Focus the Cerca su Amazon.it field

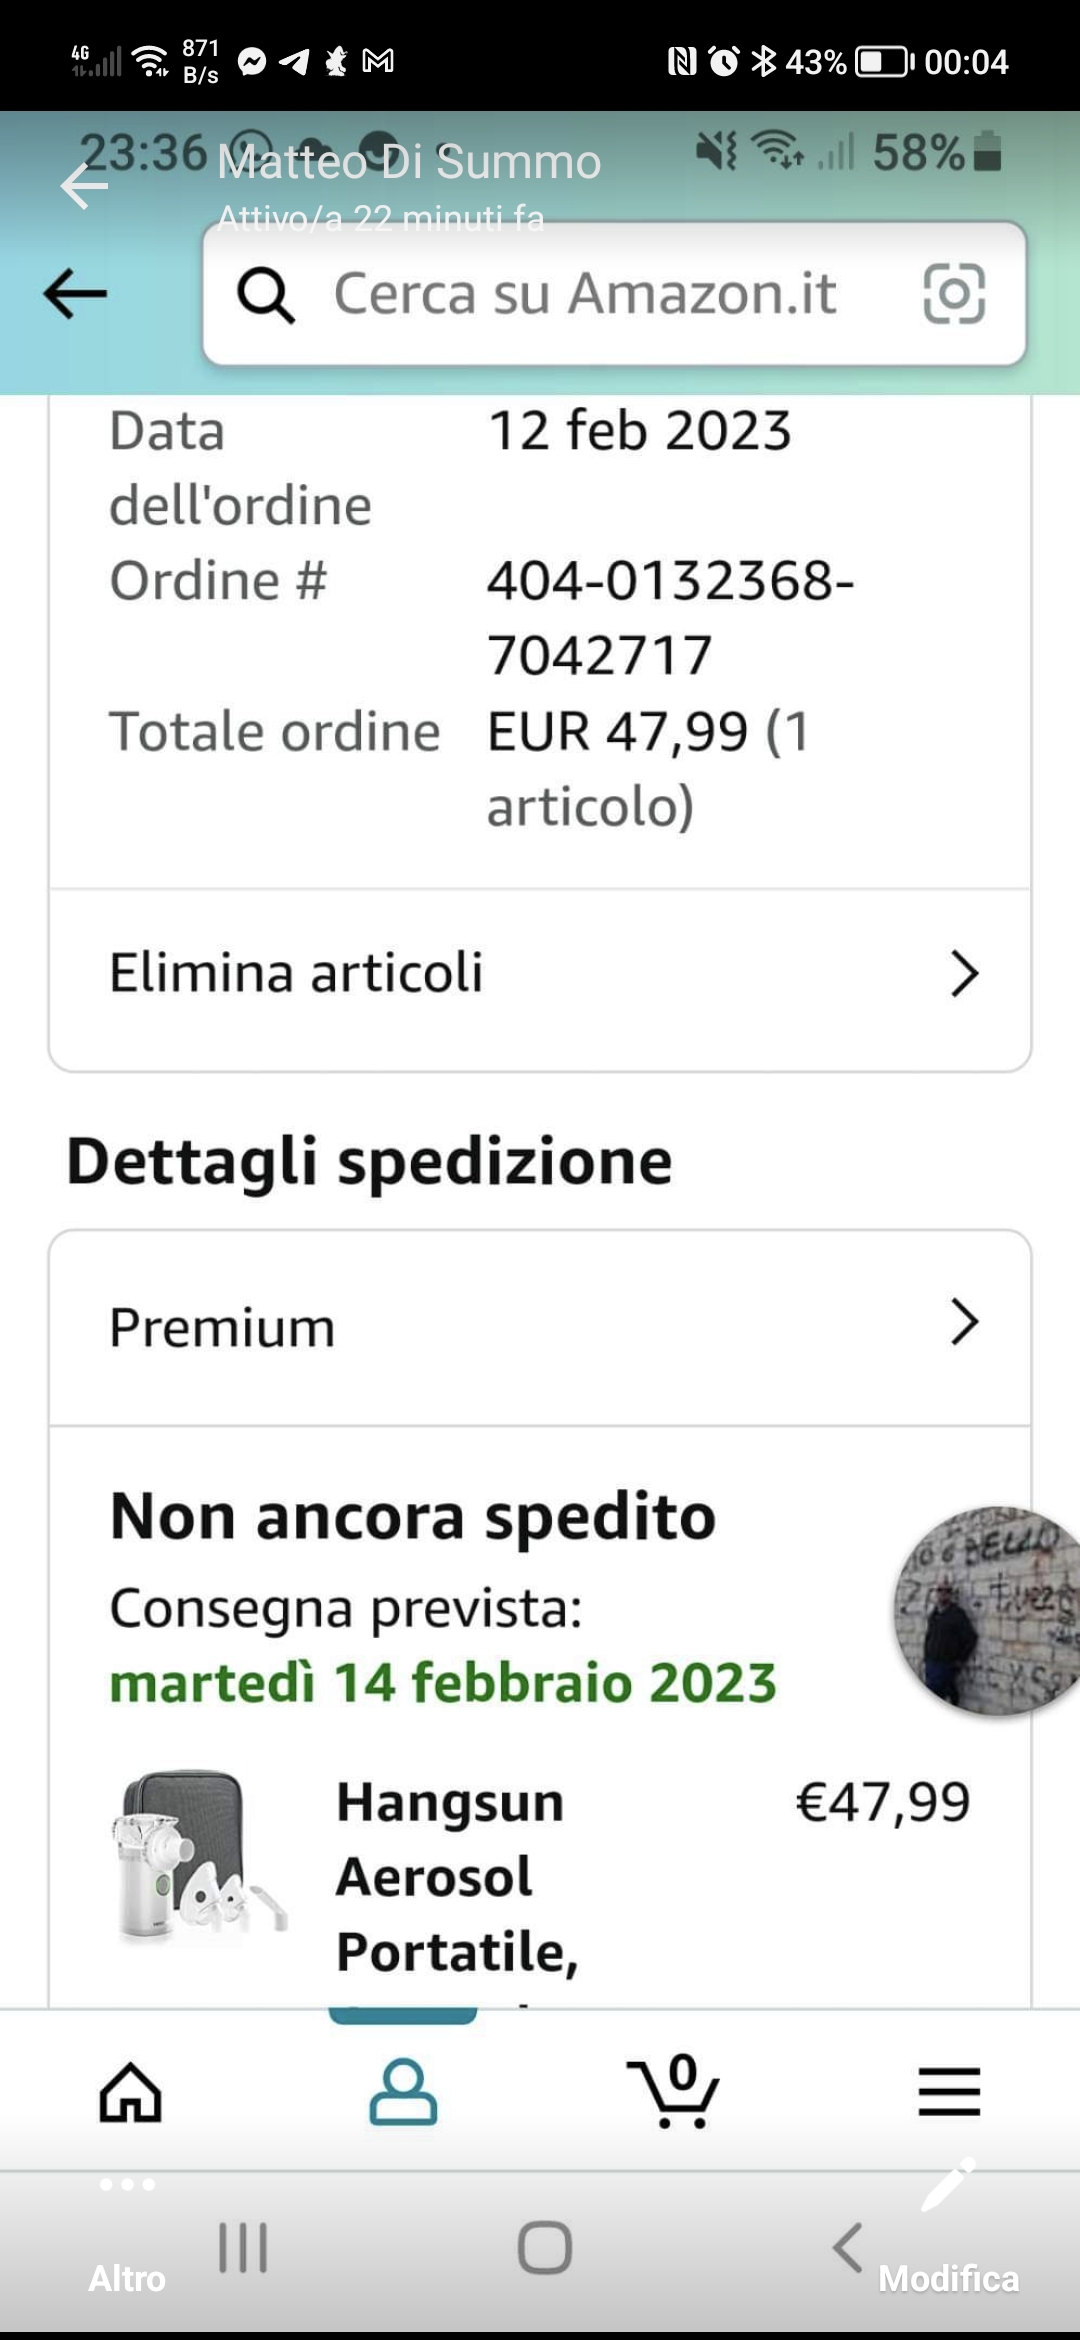click(x=585, y=294)
